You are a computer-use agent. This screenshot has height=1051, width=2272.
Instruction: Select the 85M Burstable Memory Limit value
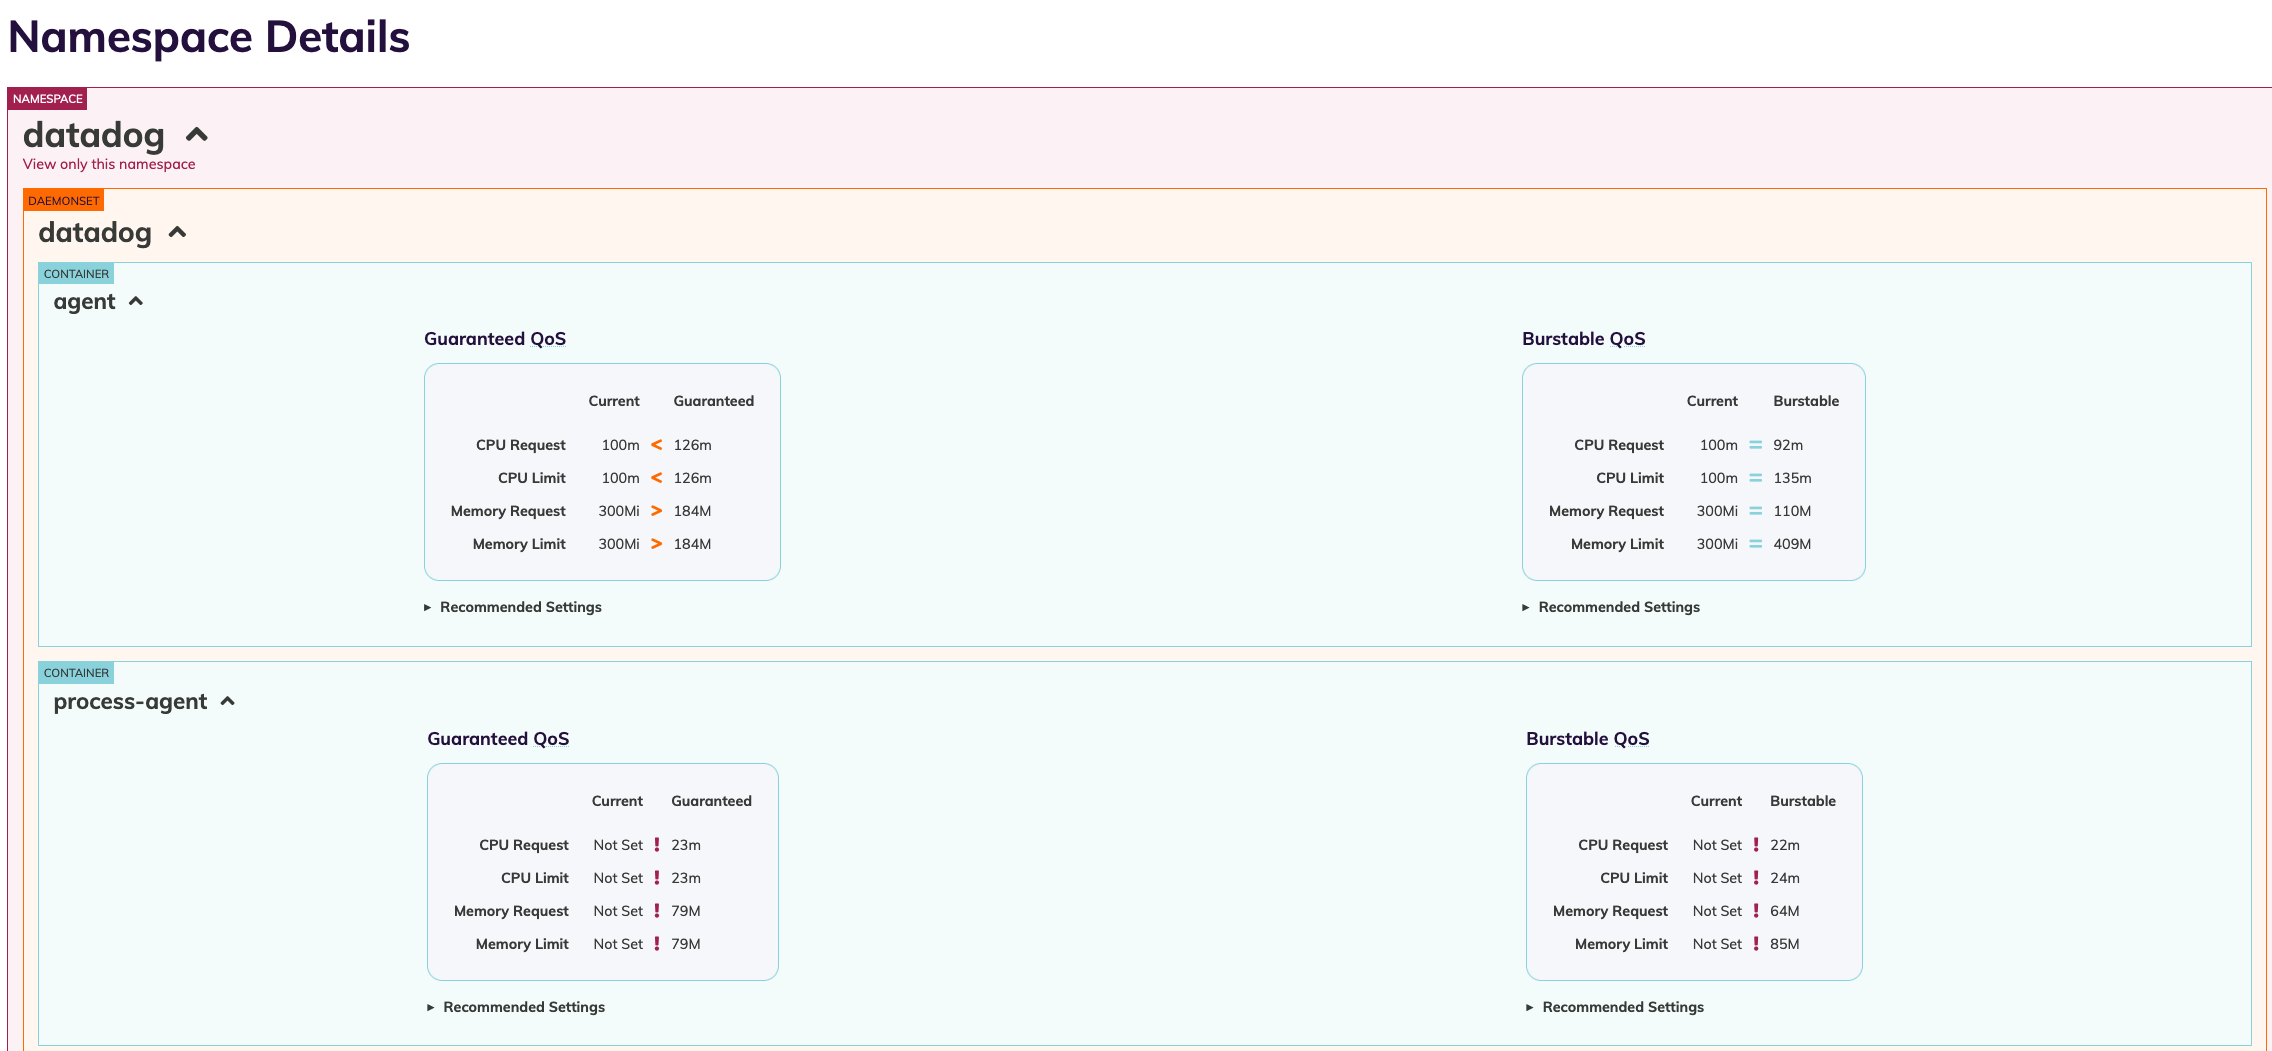[1785, 944]
